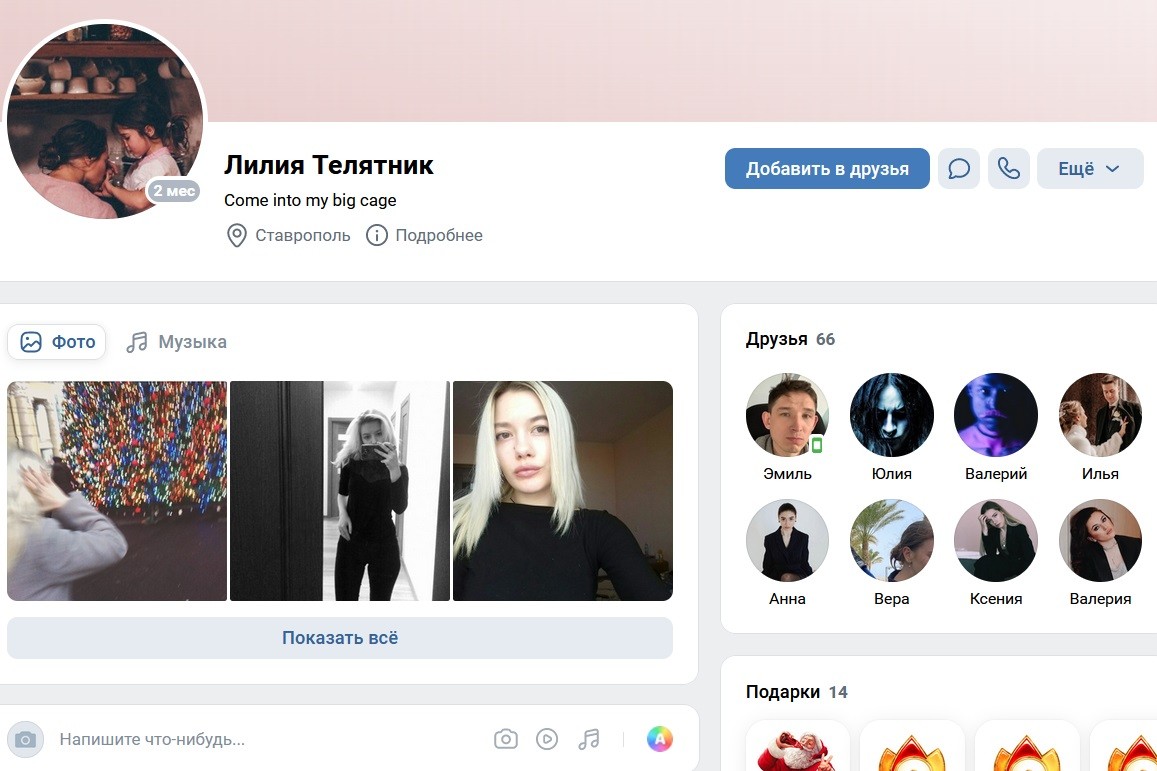Open friend Анна's avatar
This screenshot has width=1157, height=771.
pos(787,540)
